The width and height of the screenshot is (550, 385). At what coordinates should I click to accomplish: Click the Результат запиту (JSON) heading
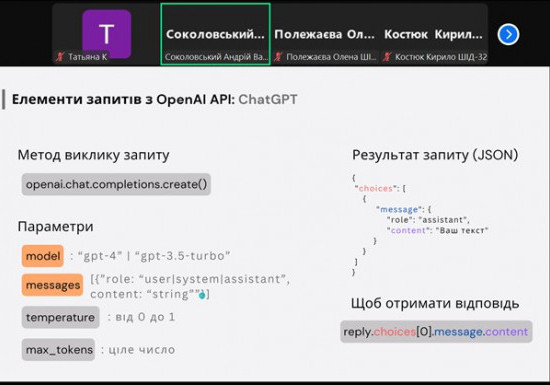pos(435,155)
